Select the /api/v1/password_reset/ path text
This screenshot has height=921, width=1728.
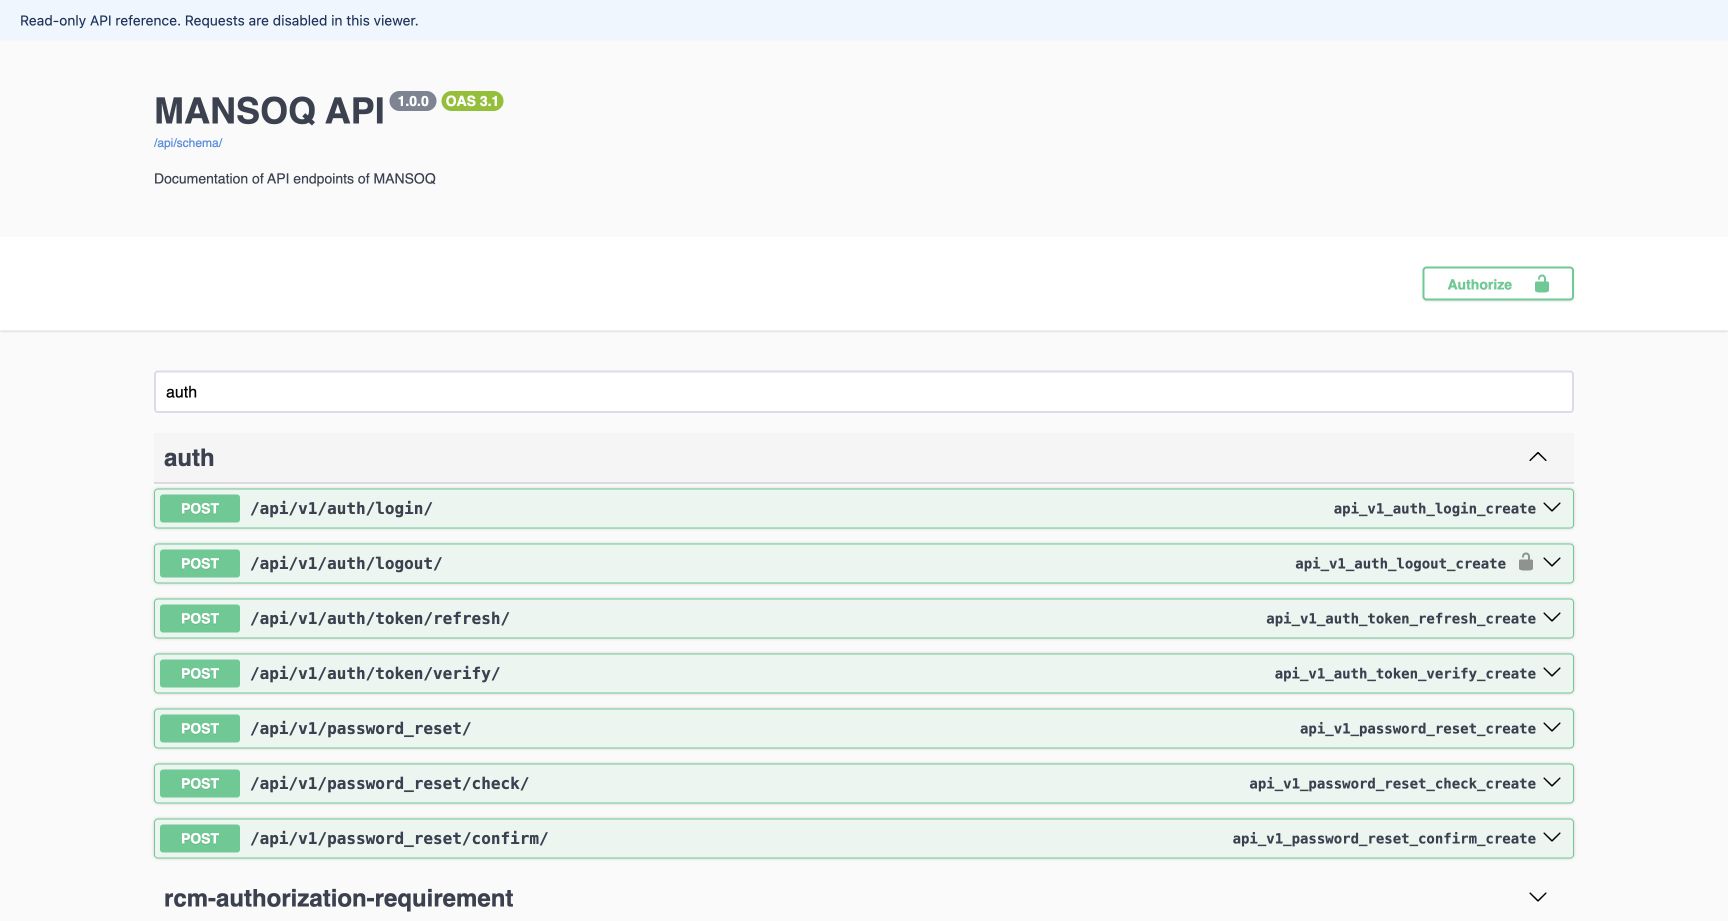pos(360,728)
